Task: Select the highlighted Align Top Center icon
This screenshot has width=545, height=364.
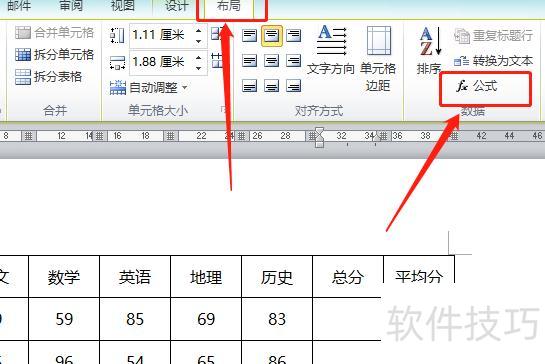Action: coord(271,35)
